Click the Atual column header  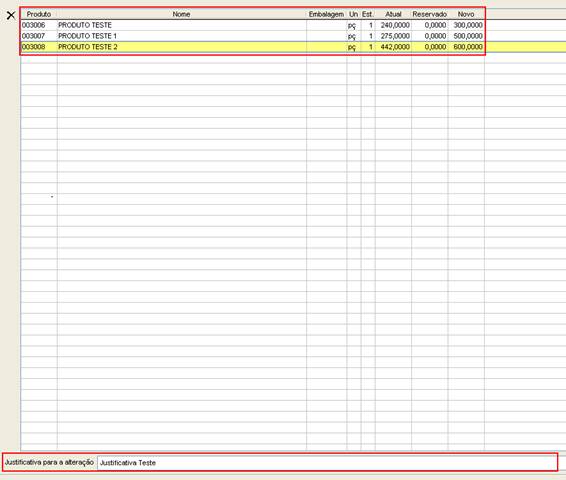393,14
